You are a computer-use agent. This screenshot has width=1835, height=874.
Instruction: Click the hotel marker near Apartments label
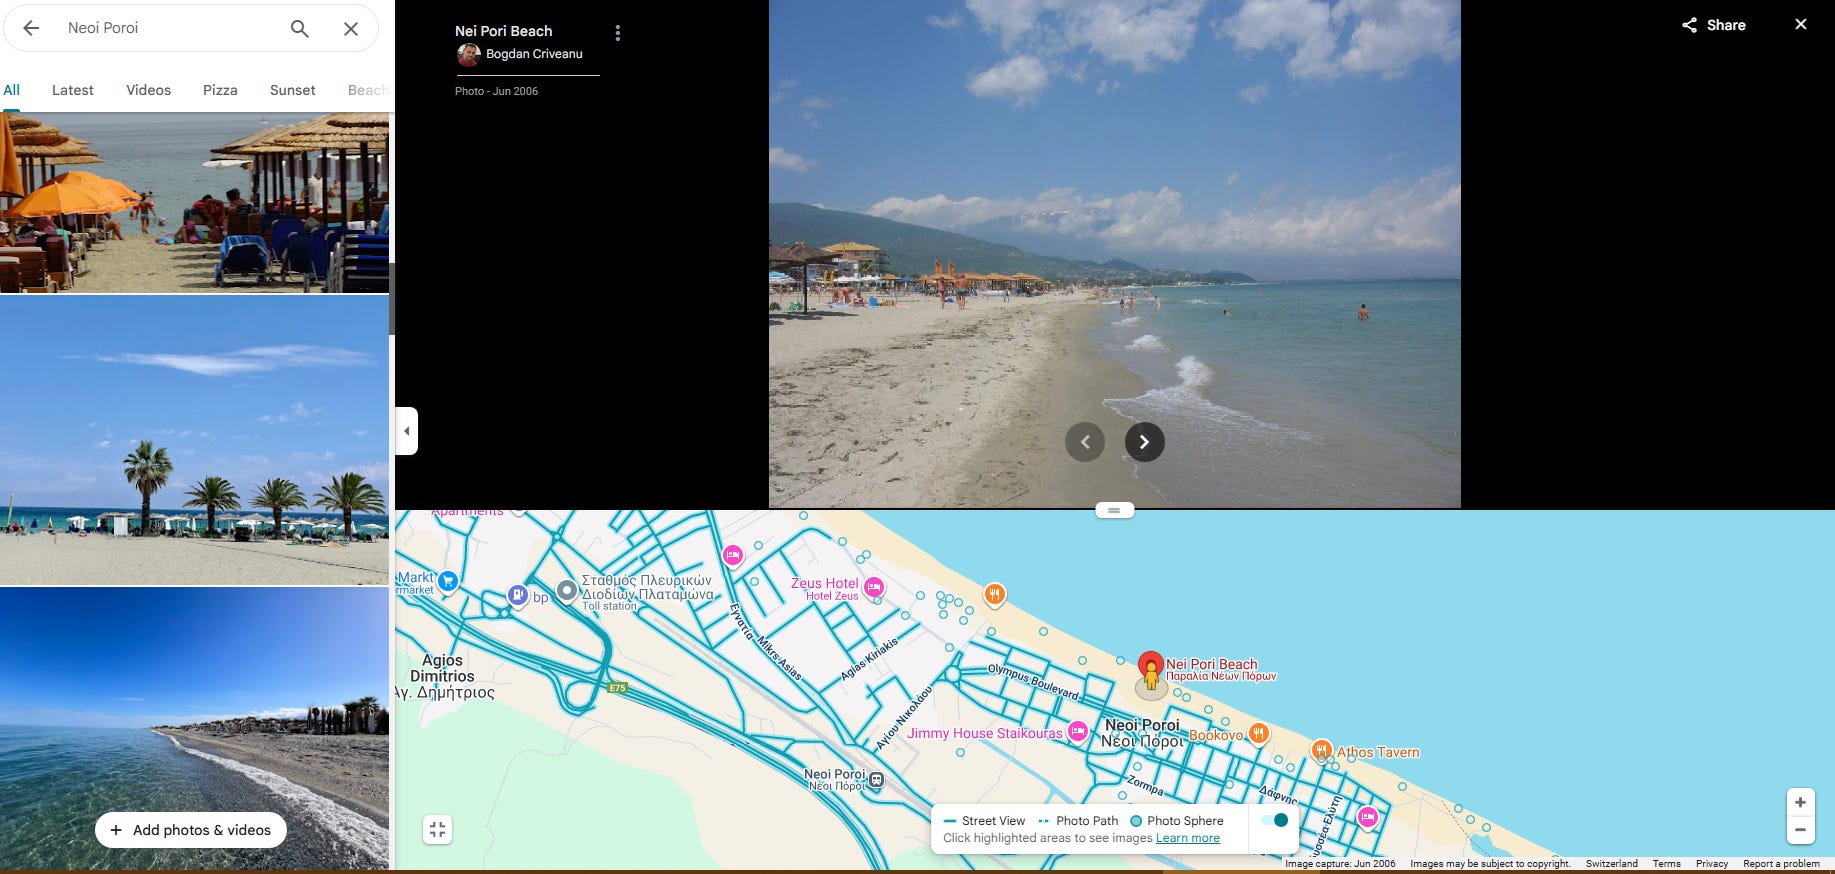(x=733, y=555)
